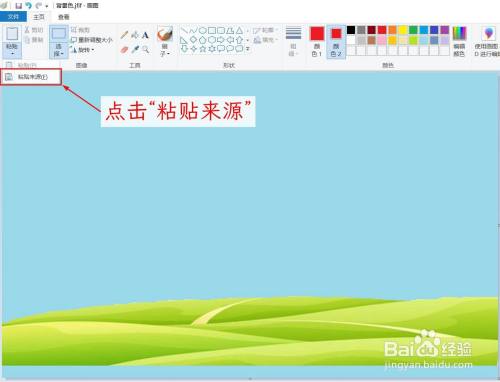Pick the Up arrow shape

pos(239,40)
